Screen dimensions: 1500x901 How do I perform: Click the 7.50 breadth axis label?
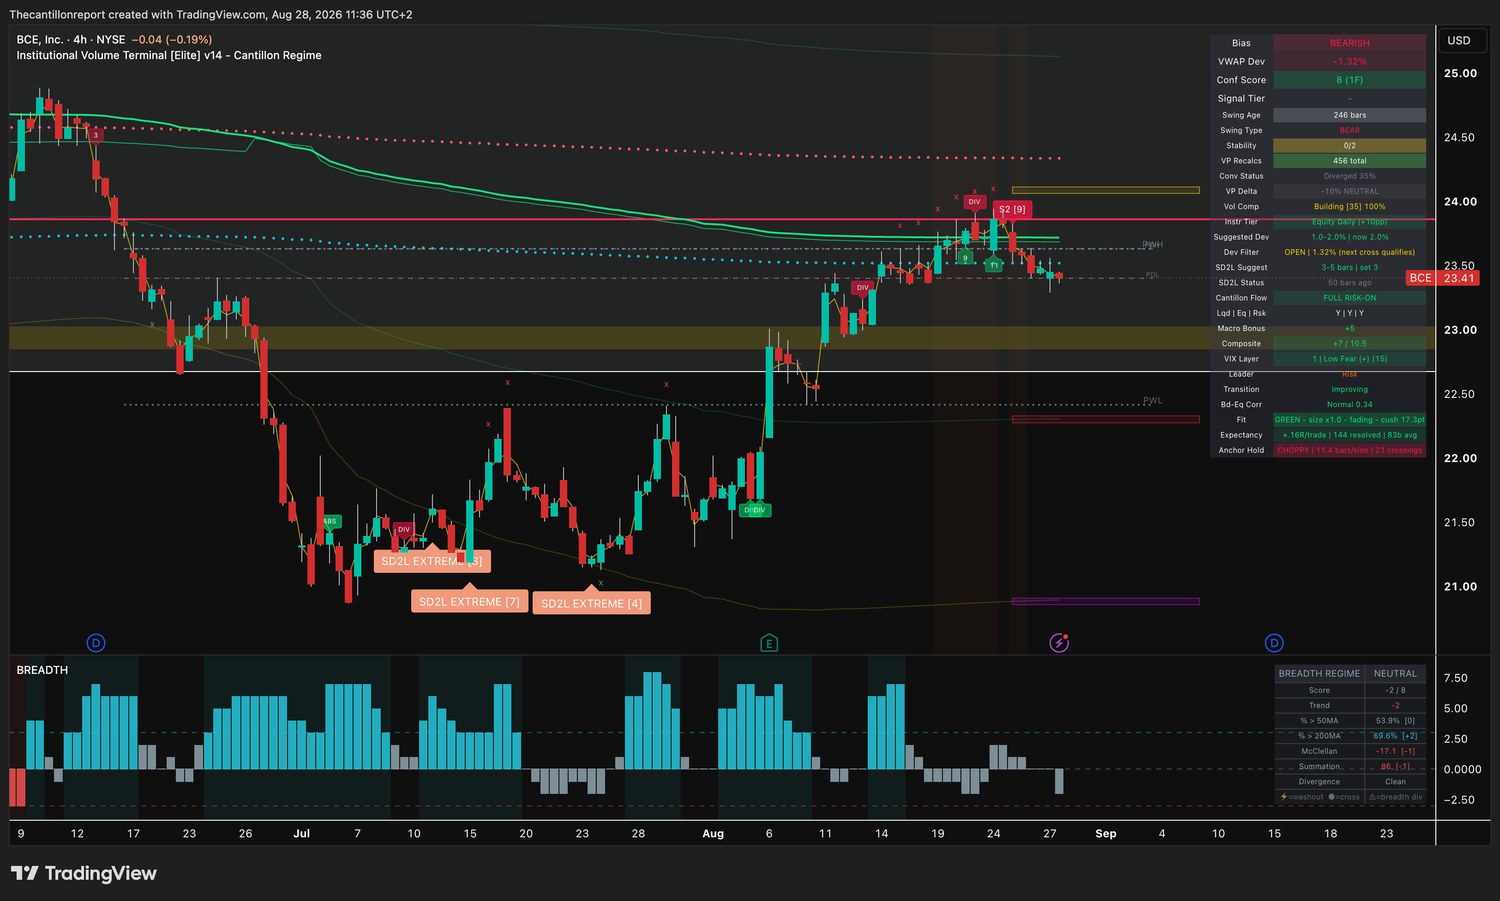[x=1456, y=678]
